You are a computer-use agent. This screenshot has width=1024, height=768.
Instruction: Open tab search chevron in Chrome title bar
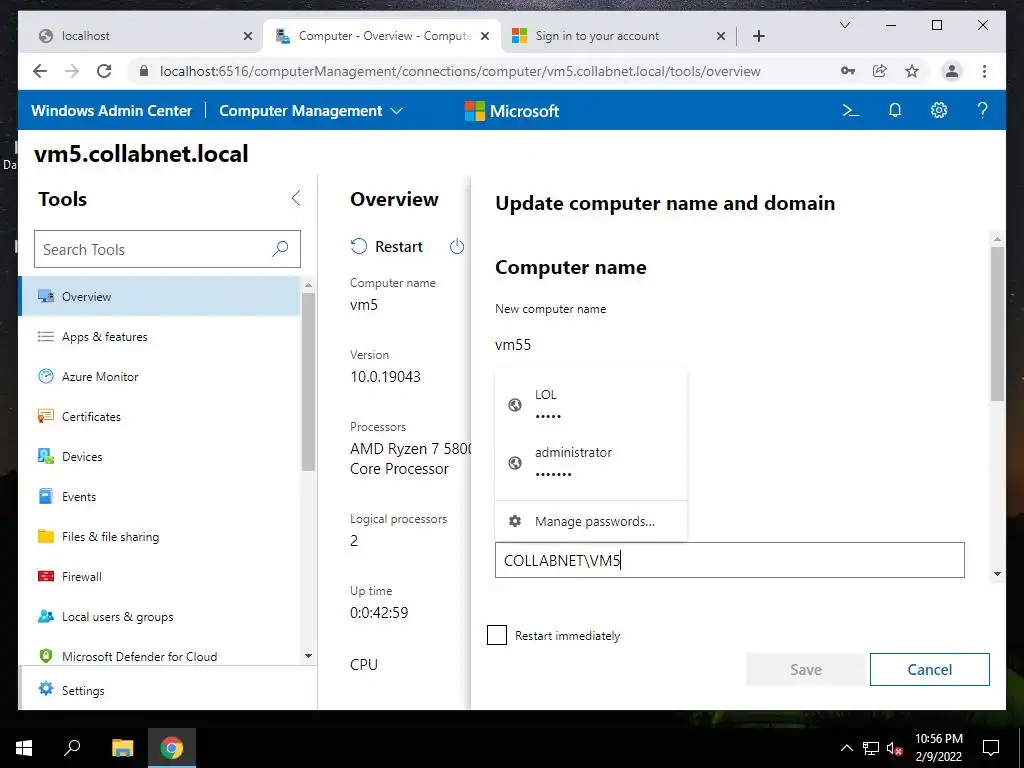click(x=844, y=25)
